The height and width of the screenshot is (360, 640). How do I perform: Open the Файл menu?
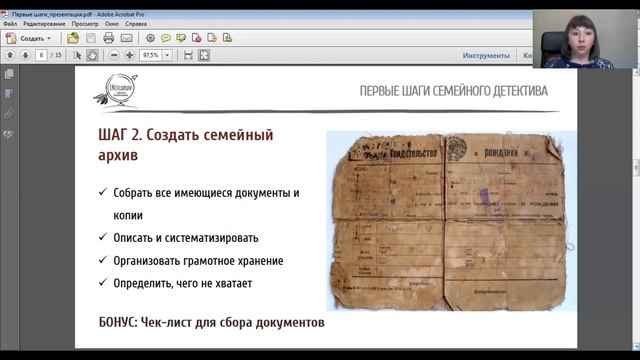(10, 24)
